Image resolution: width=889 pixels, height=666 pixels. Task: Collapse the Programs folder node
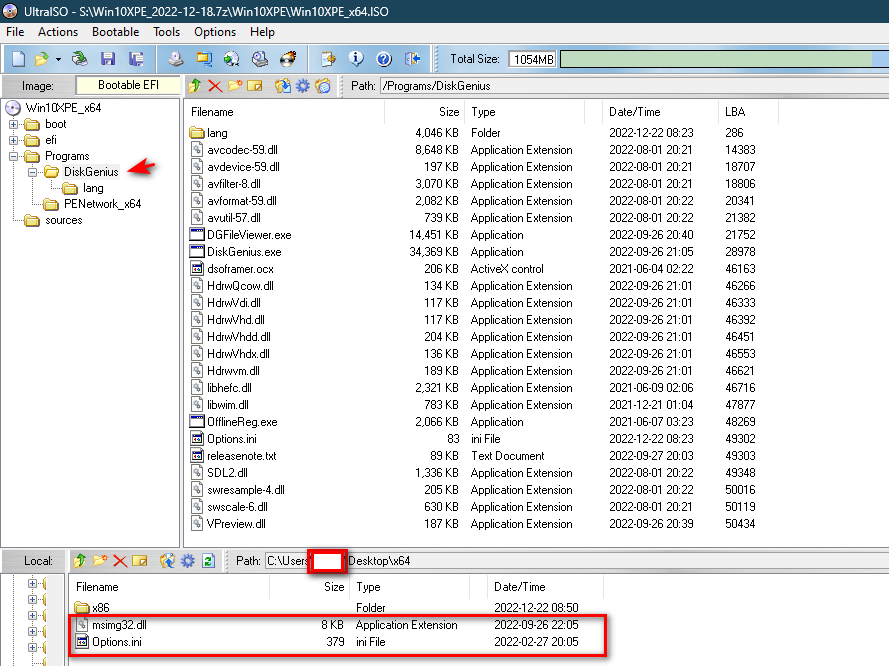click(14, 156)
